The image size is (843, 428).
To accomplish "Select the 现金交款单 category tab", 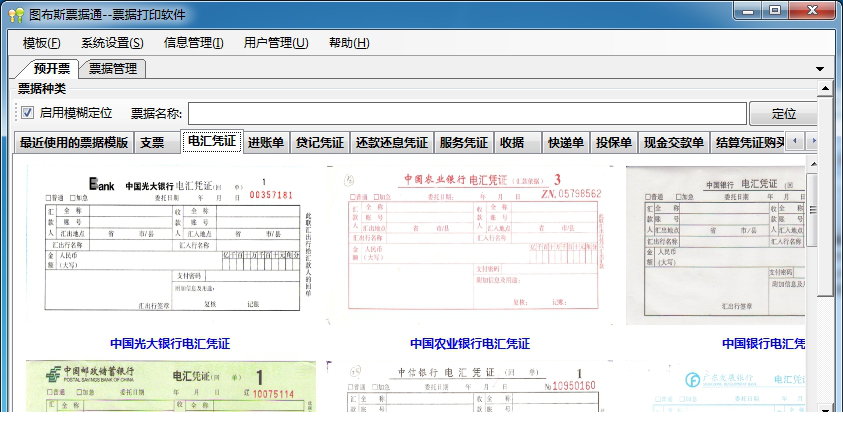I will coord(674,142).
